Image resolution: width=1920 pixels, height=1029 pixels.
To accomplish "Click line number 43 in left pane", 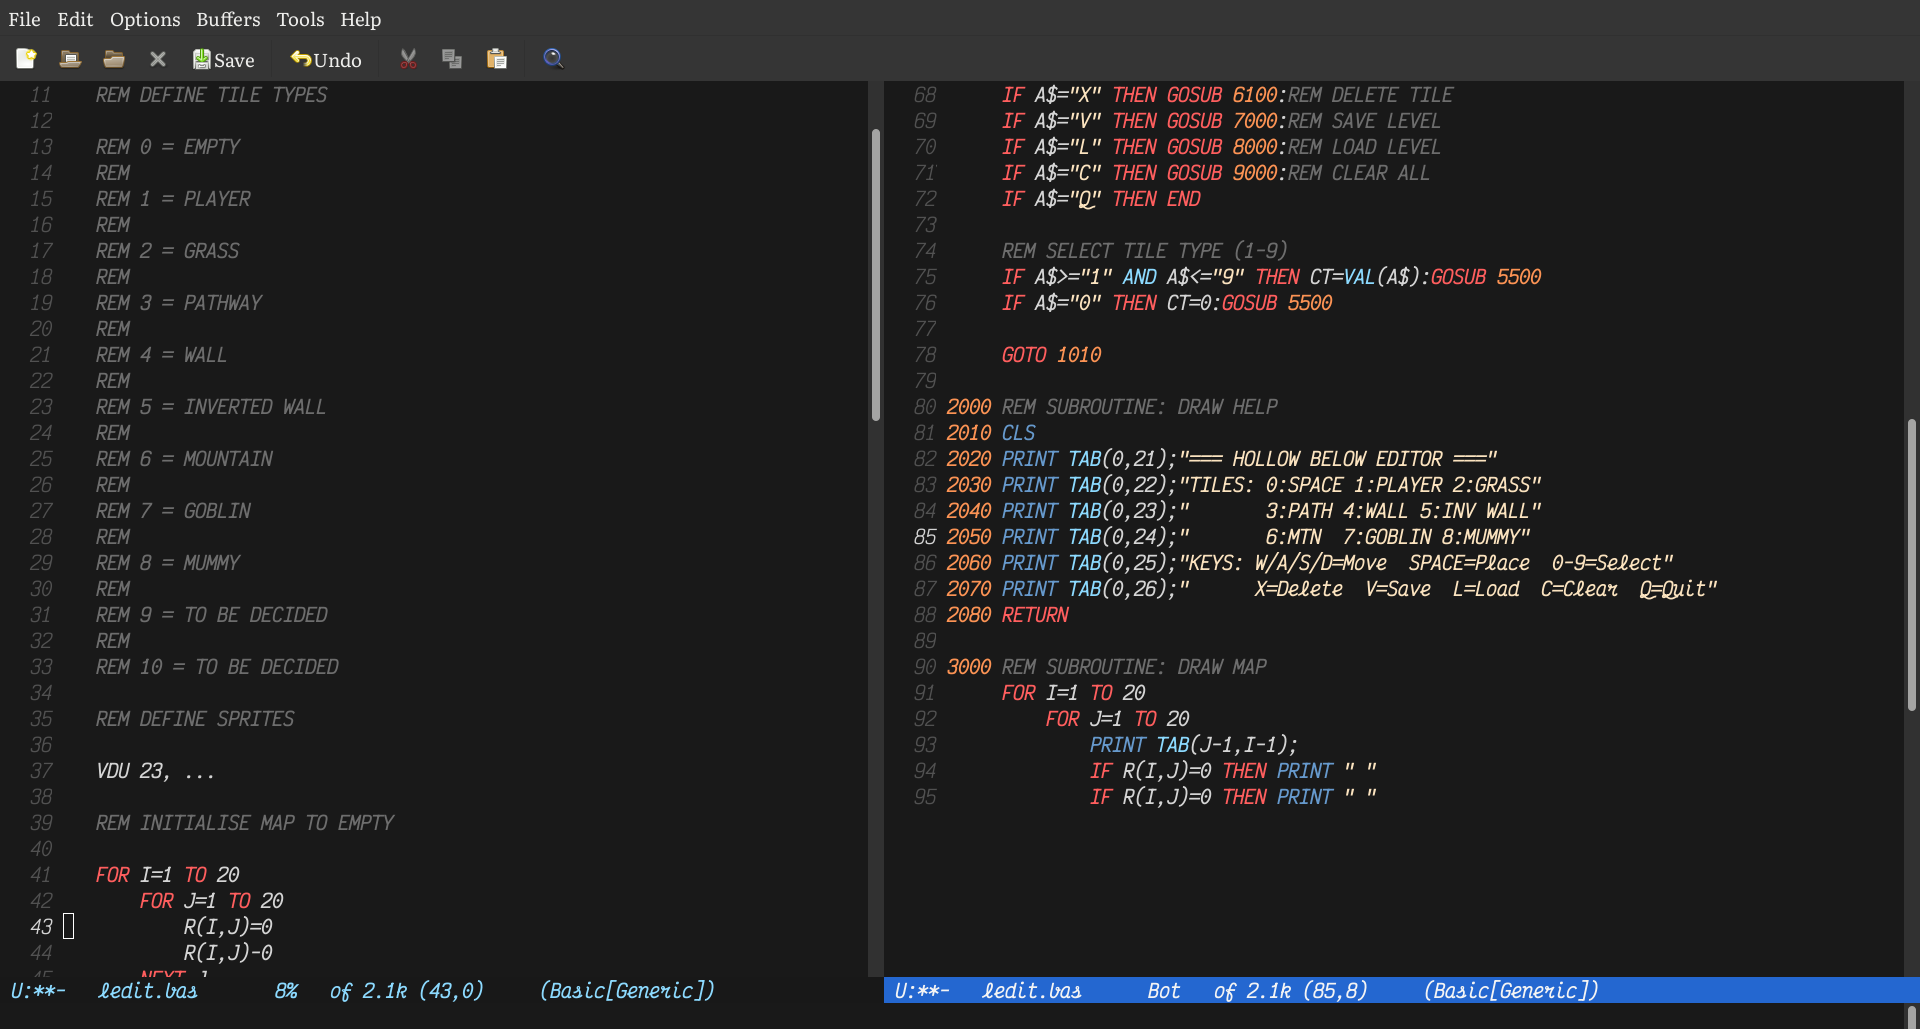I will 41,927.
